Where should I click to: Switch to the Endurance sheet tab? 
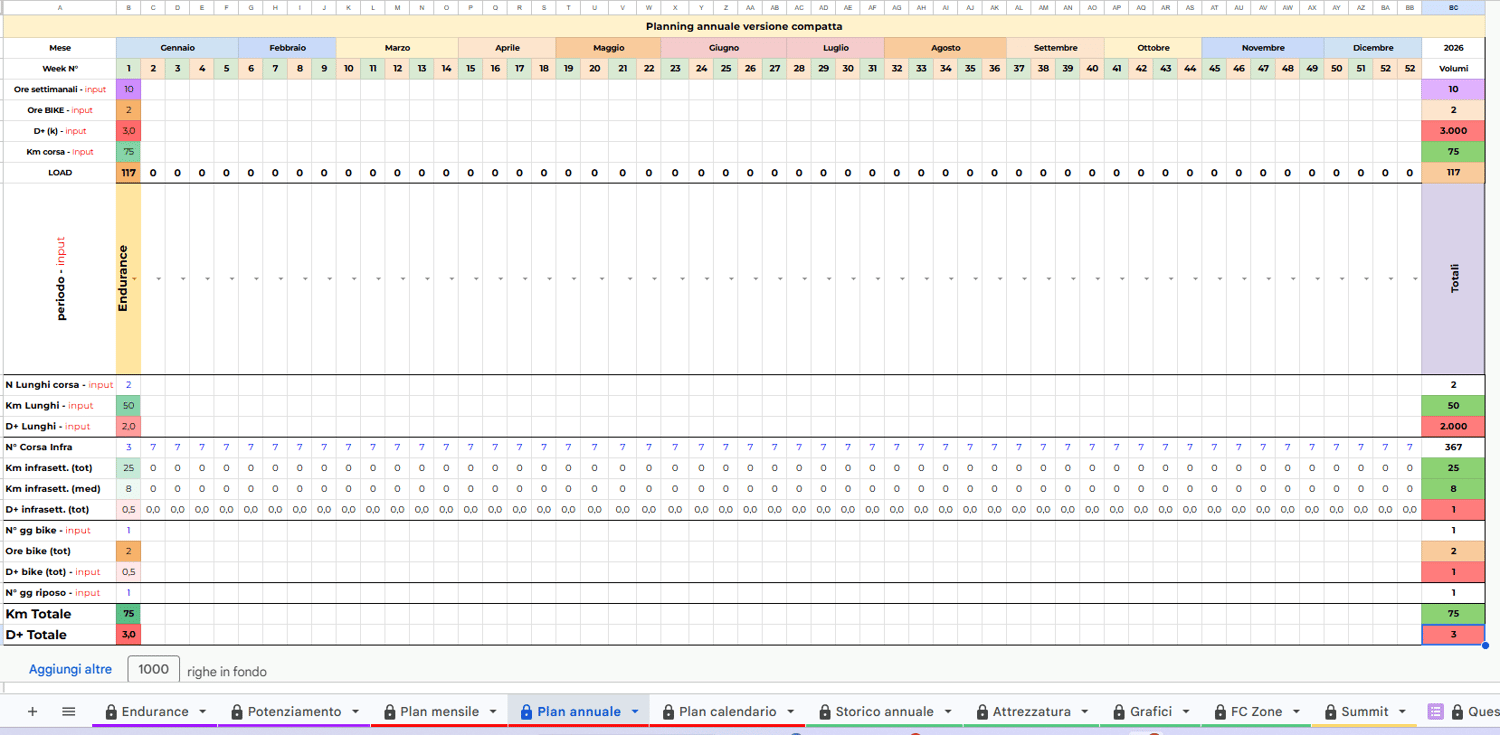(155, 711)
